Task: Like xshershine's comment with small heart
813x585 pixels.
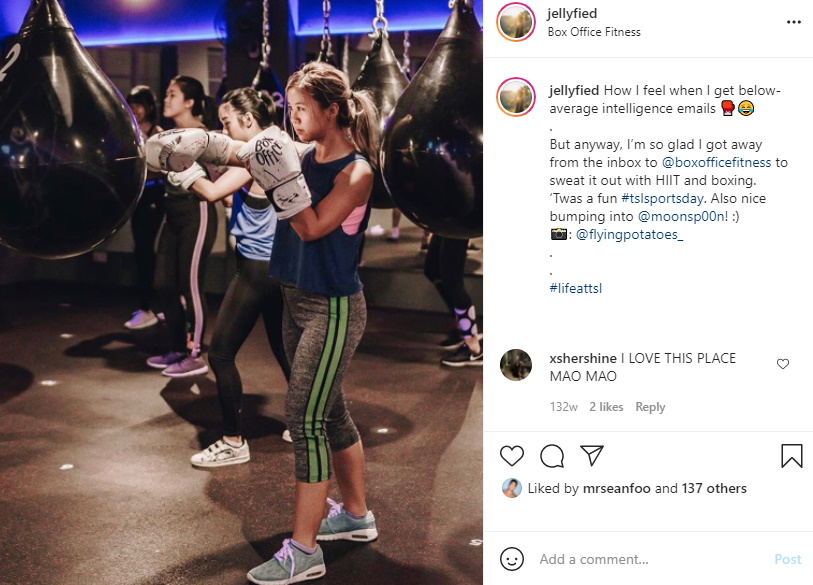Action: click(x=783, y=364)
